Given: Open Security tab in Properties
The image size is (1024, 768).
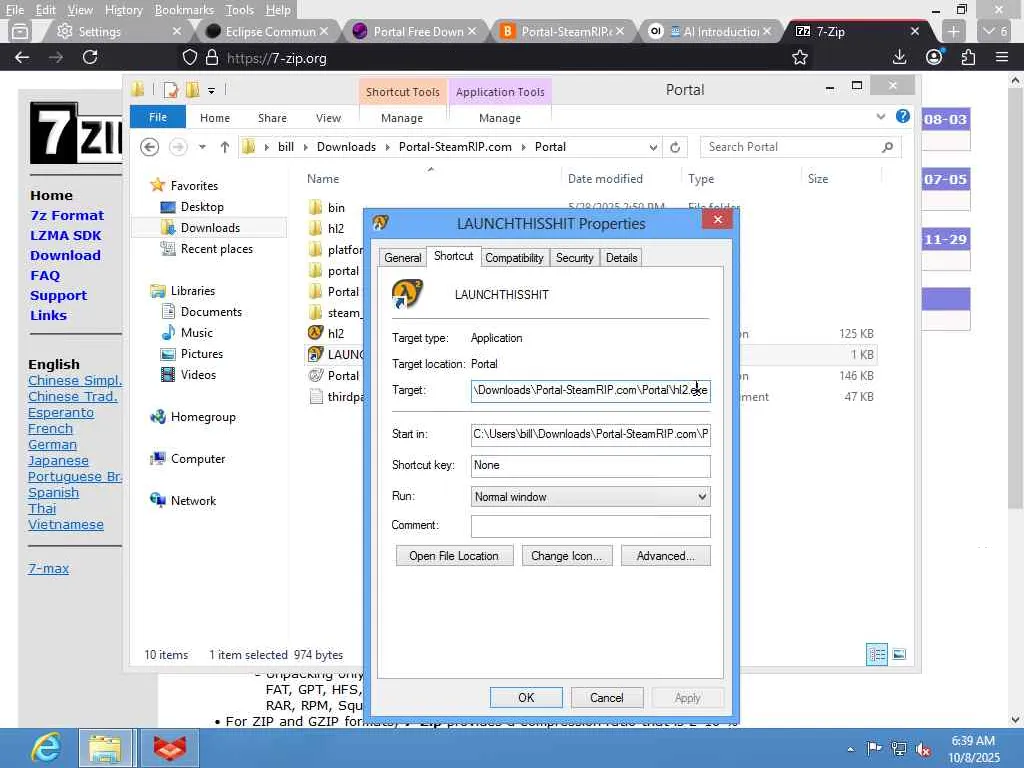Looking at the screenshot, I should [x=574, y=257].
